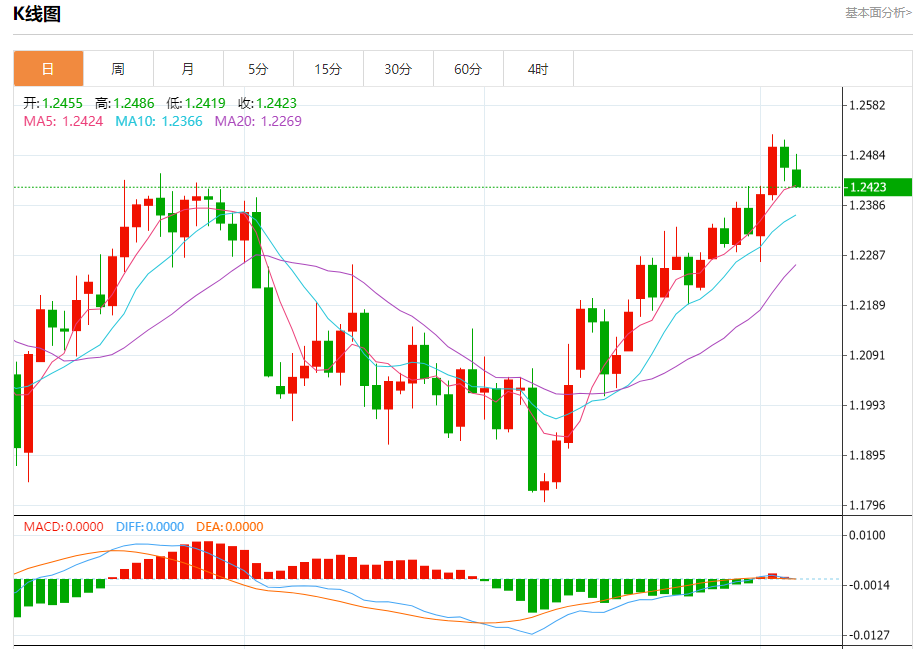This screenshot has width=920, height=649.
Task: Click the 高:1.2486 high price text
Action: 125,103
